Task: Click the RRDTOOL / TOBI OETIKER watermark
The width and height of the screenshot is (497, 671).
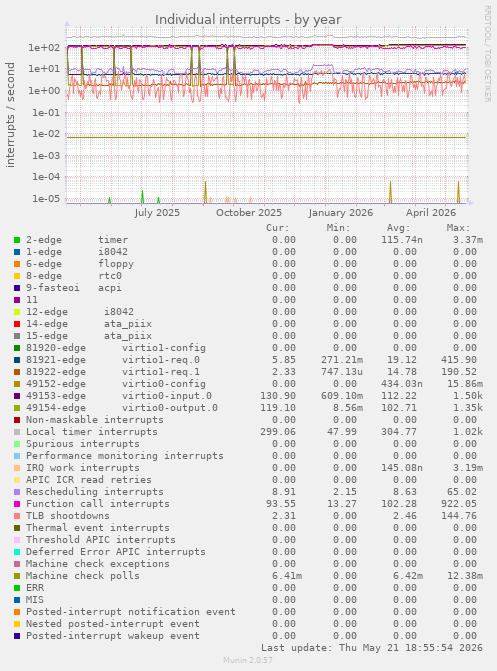Action: coord(487,53)
